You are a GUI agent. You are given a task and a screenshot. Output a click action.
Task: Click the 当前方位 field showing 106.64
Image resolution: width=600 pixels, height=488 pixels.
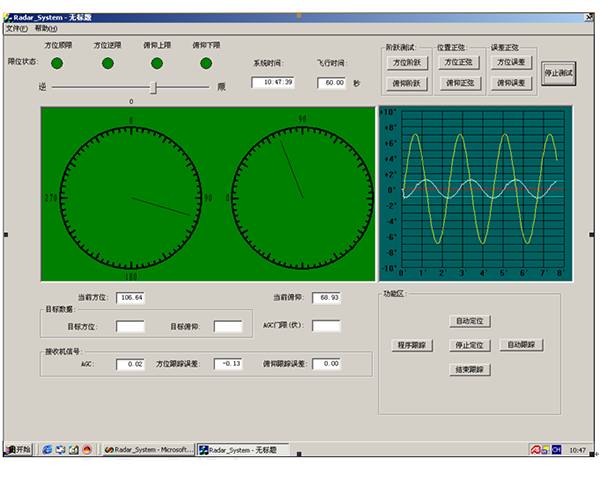tap(130, 297)
